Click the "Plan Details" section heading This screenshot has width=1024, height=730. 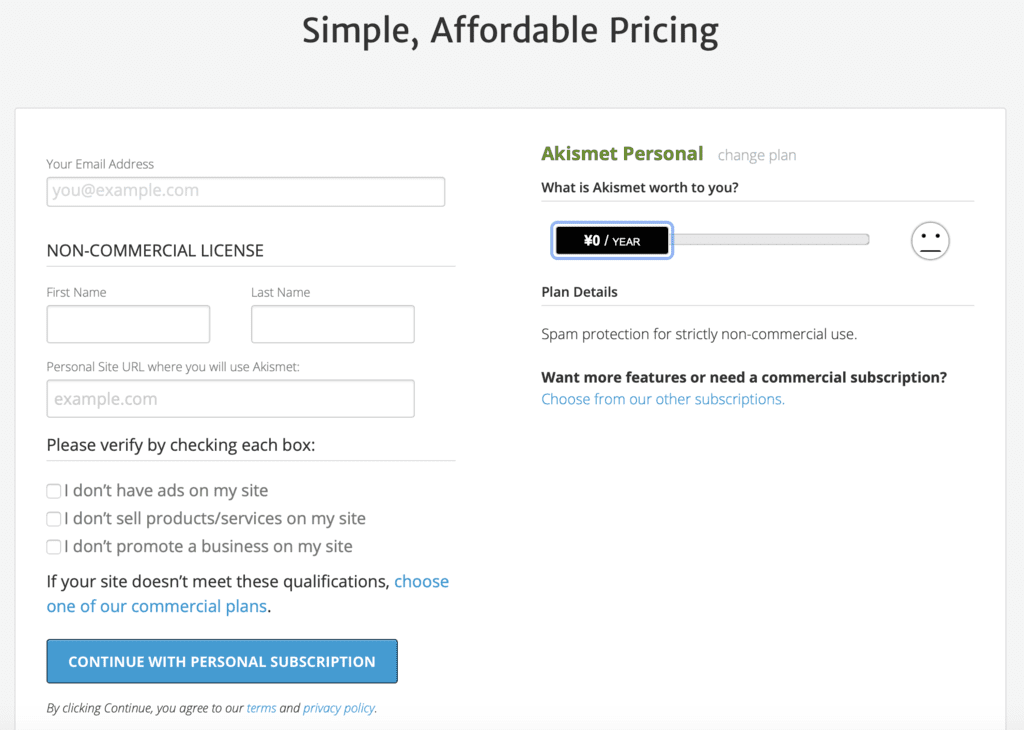579,292
